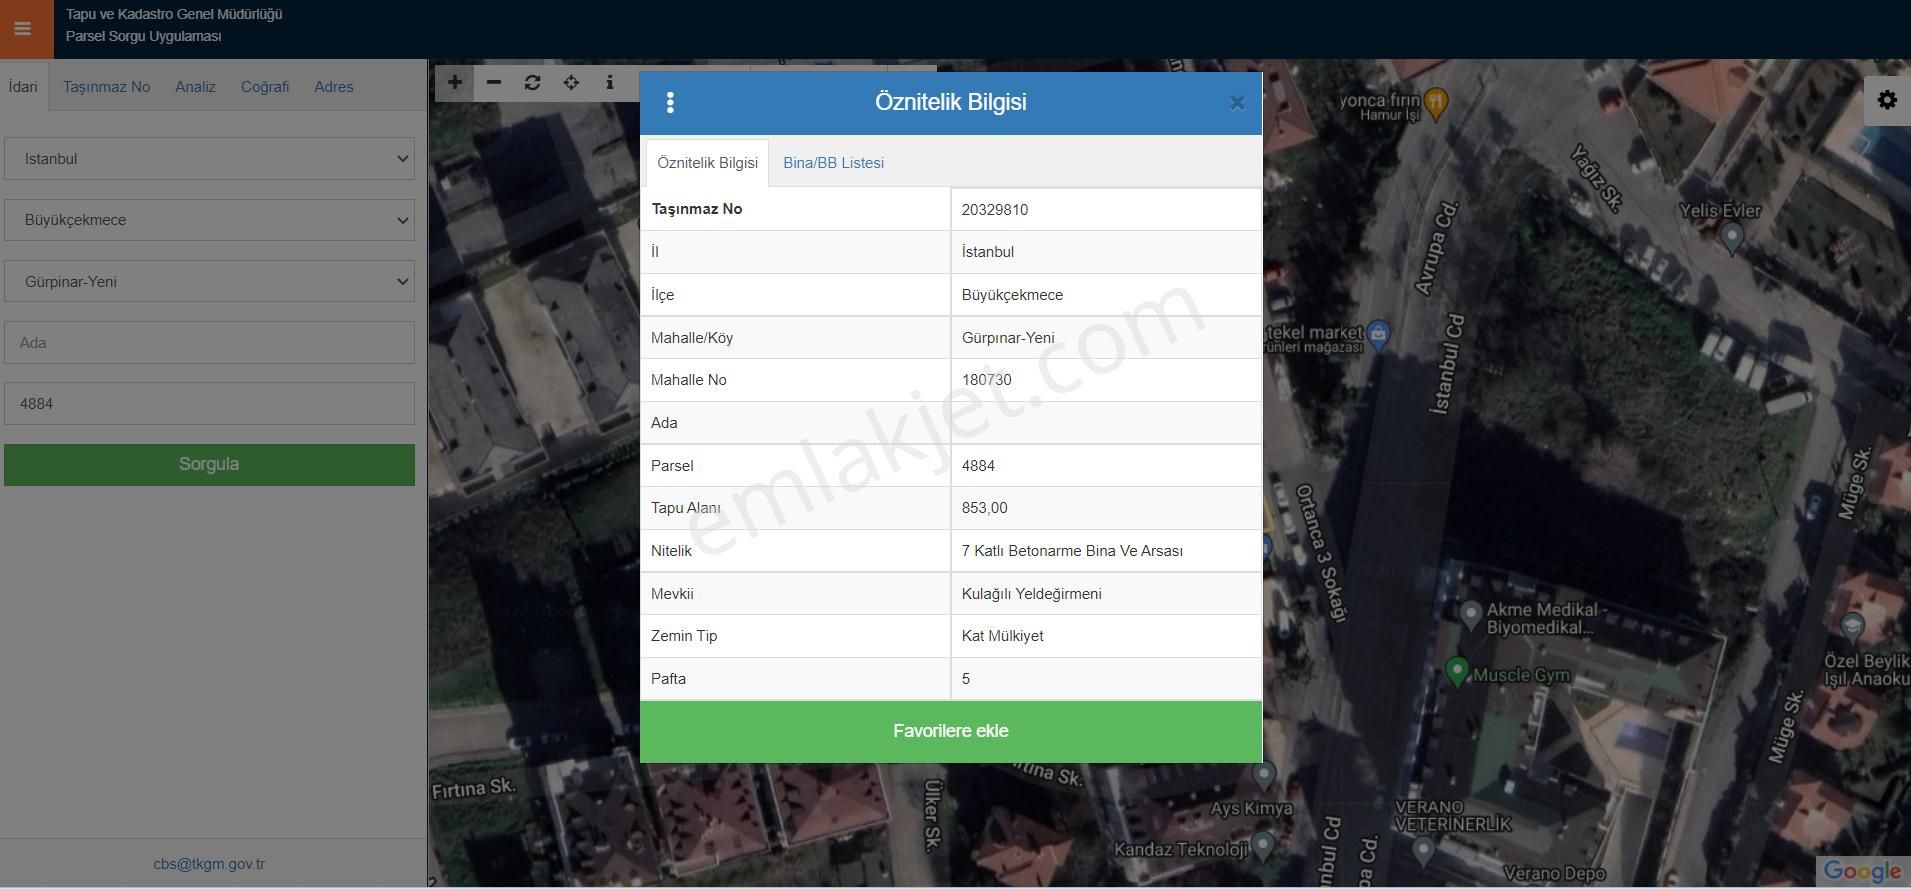
Task: Click the refresh map toolbar icon
Action: pos(532,83)
